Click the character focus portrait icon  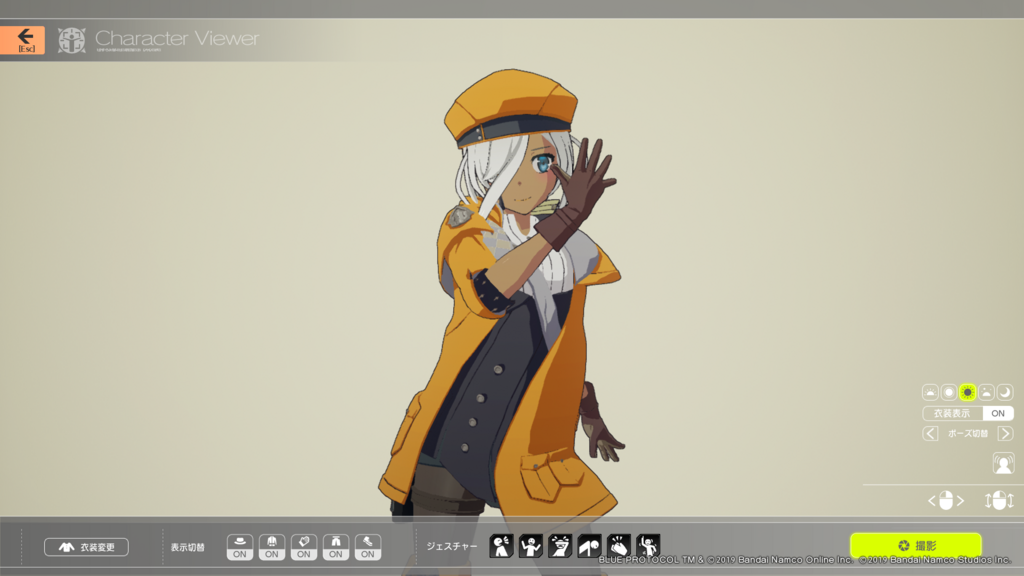click(1003, 464)
